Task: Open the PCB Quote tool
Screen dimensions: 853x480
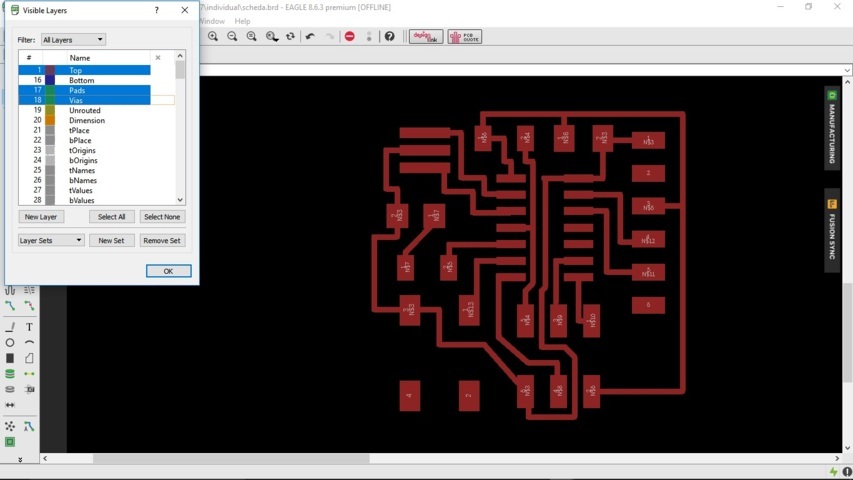Action: pyautogui.click(x=465, y=36)
